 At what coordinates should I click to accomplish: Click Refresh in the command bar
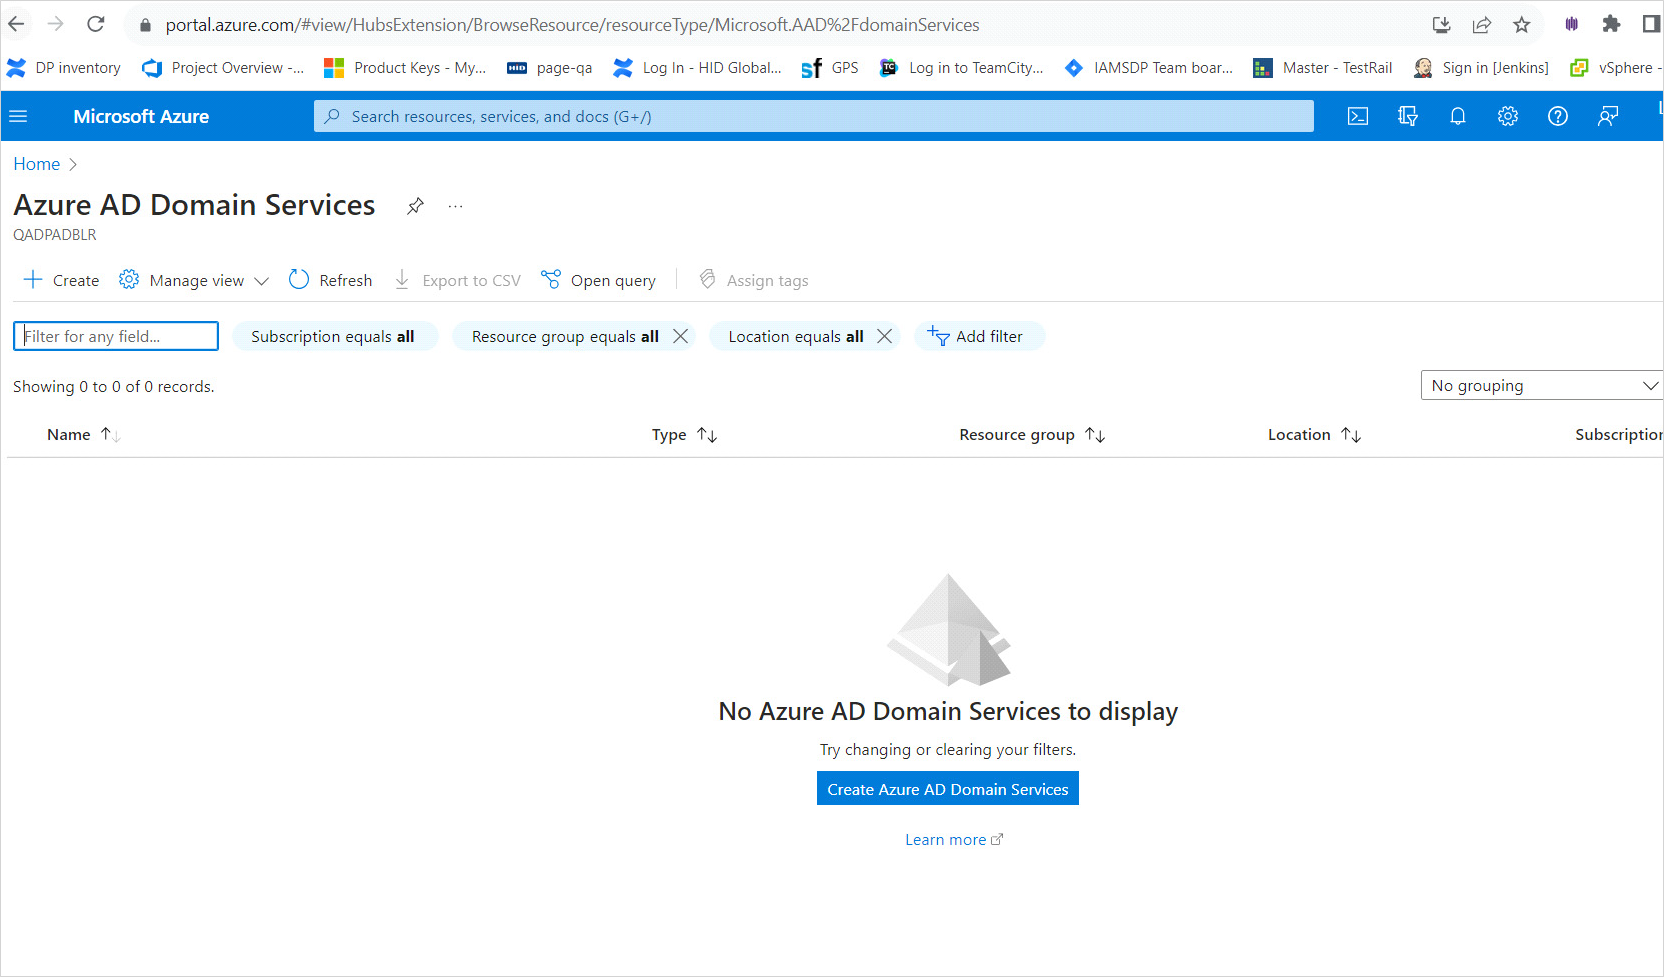(x=331, y=281)
